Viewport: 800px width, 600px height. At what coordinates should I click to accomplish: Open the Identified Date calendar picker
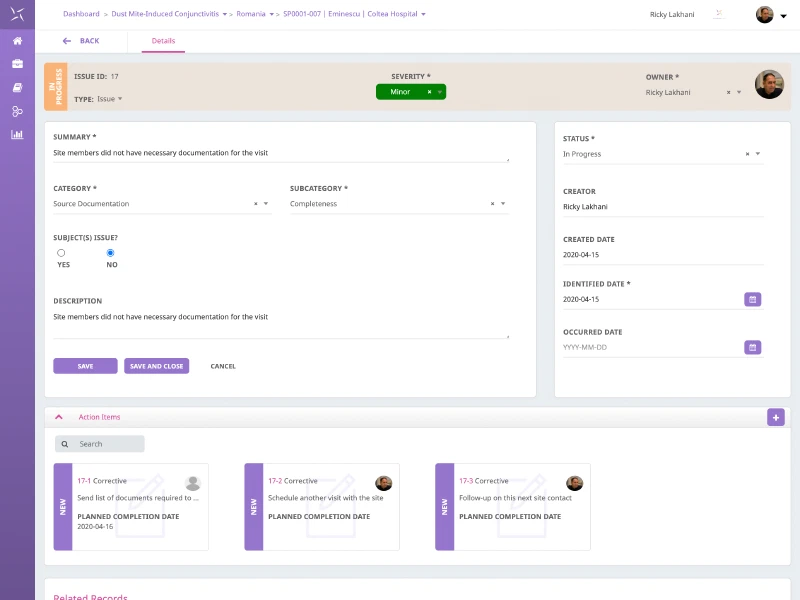tap(753, 299)
